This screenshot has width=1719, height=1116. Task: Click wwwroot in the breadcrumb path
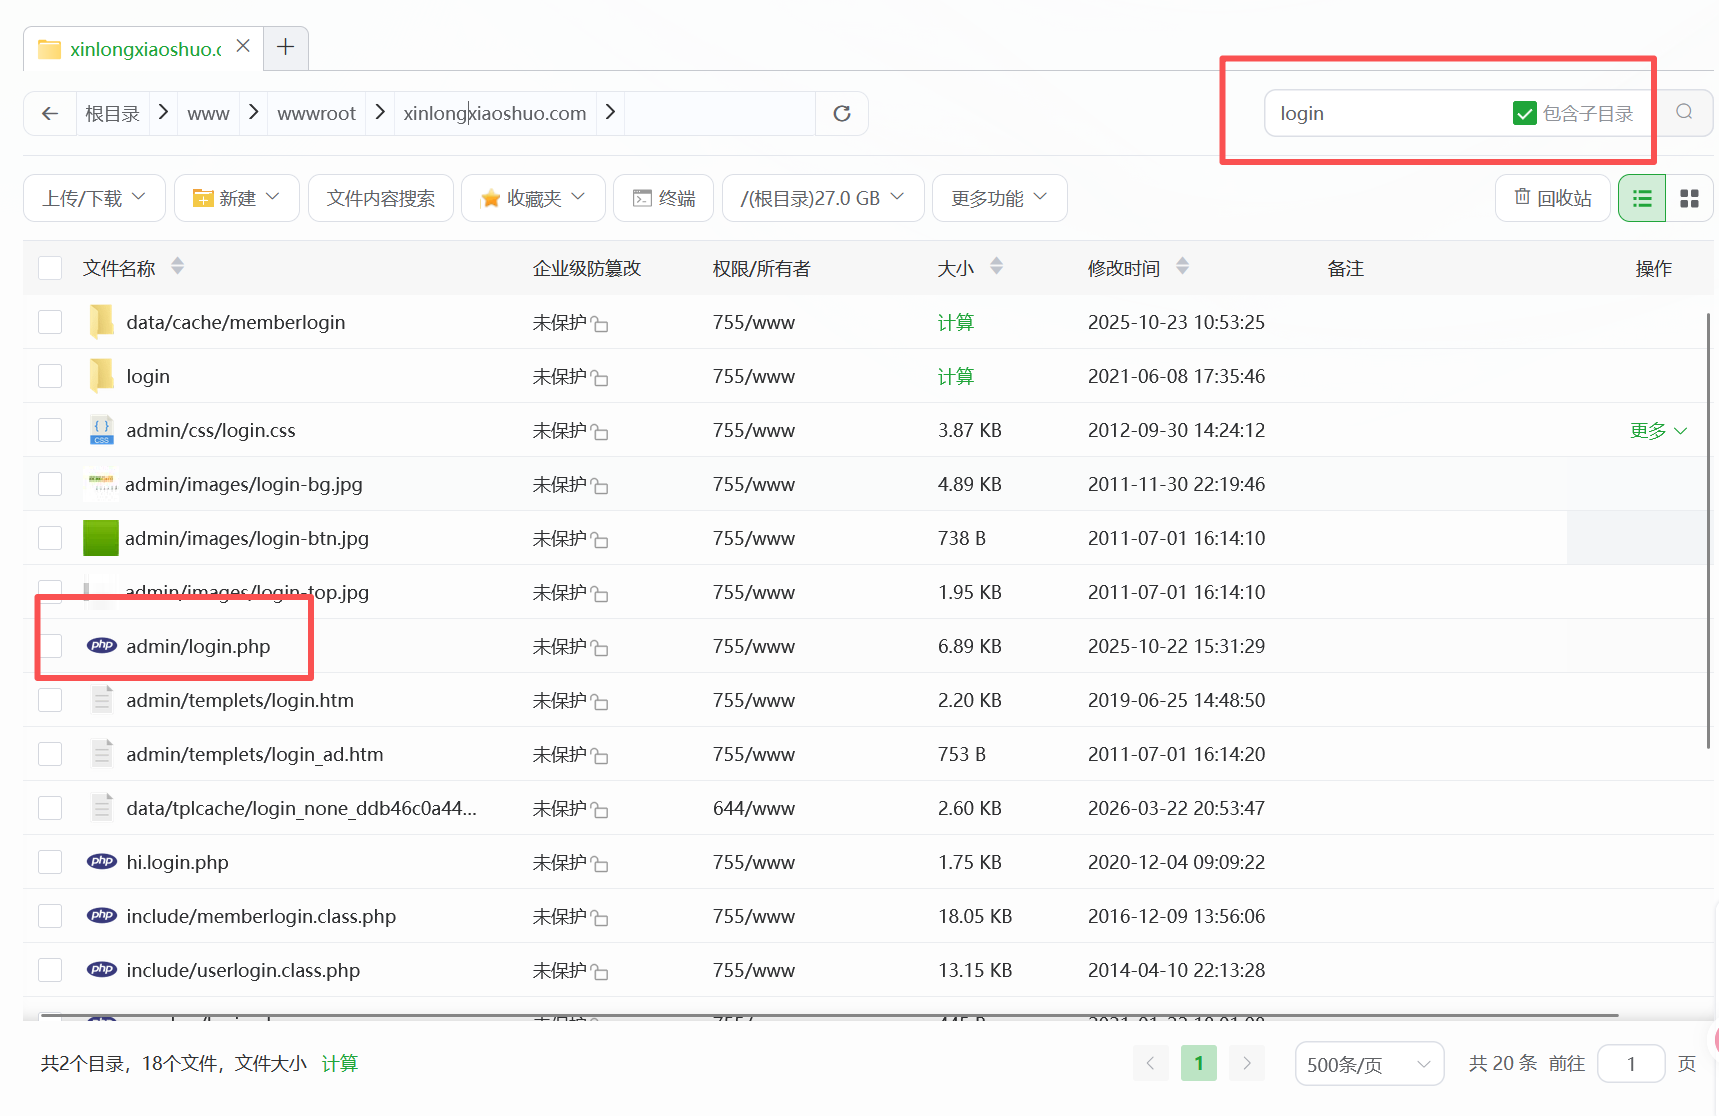316,113
